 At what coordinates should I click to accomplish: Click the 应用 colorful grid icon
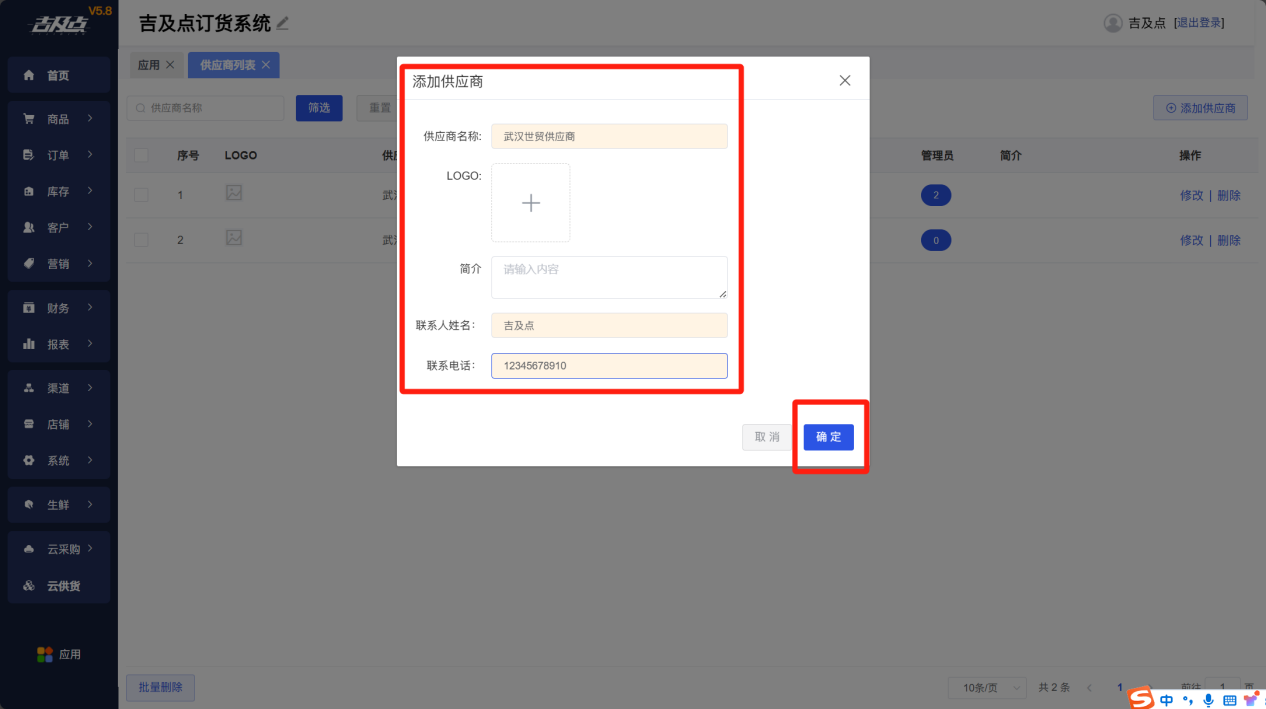pyautogui.click(x=45, y=654)
